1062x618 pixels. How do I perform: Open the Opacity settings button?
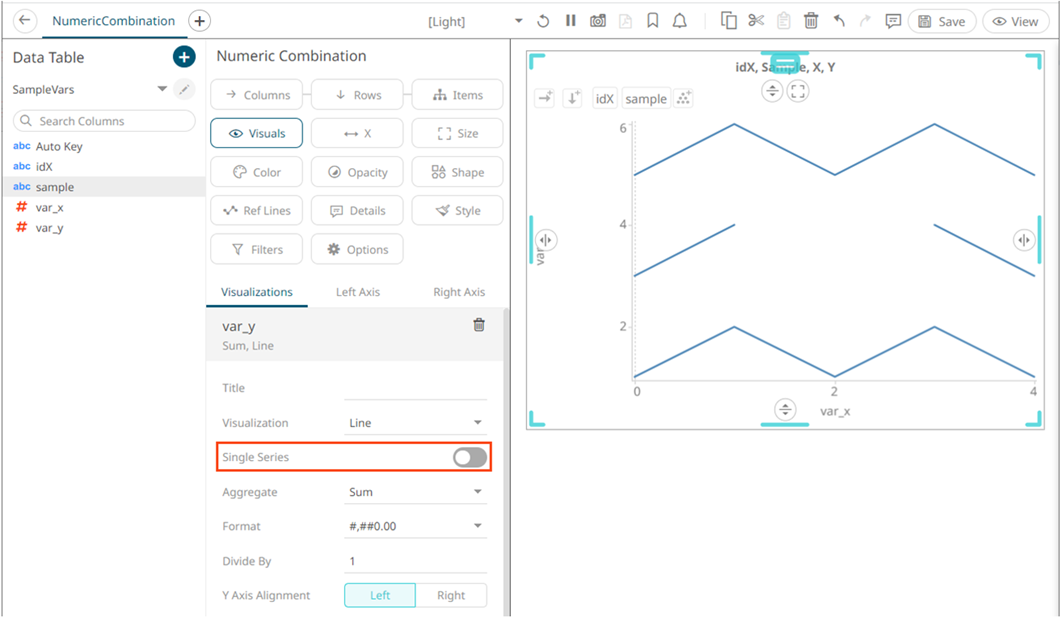click(357, 172)
